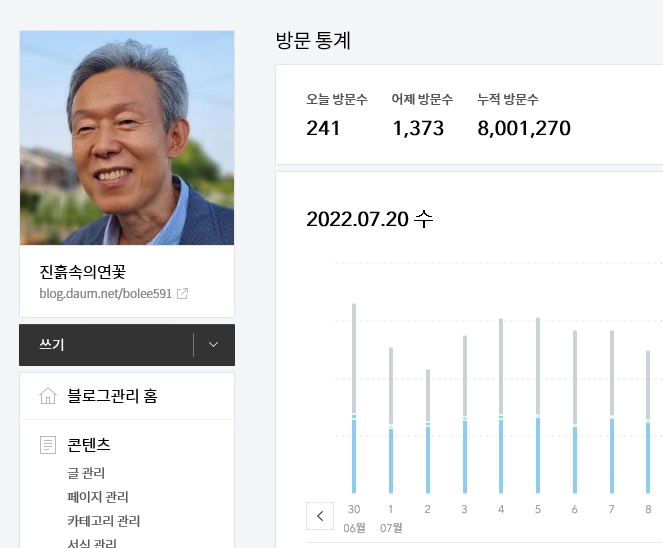Open blog.daum.net/bolee591 link
This screenshot has width=663, height=548.
(105, 293)
